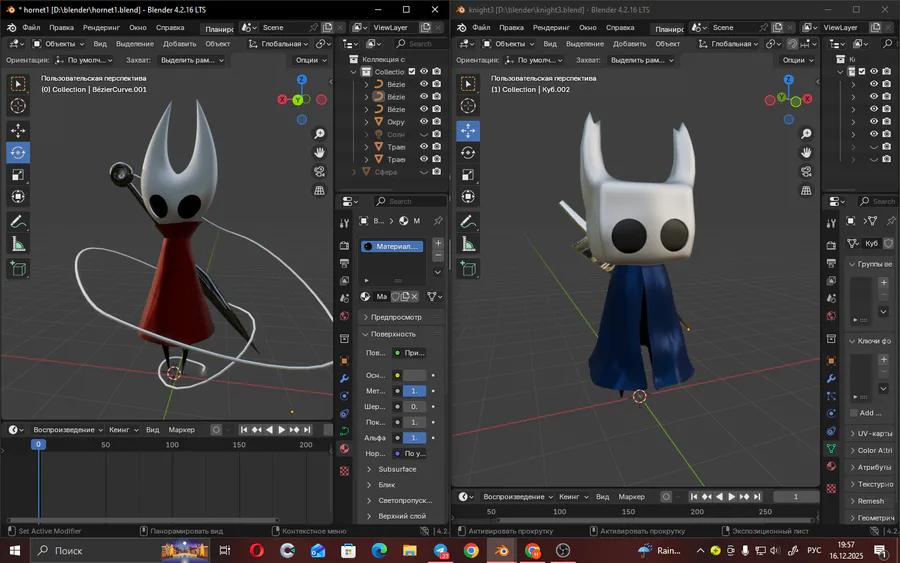The height and width of the screenshot is (563, 900).
Task: Click the zoom magnifier in knight3 viewport
Action: point(806,133)
